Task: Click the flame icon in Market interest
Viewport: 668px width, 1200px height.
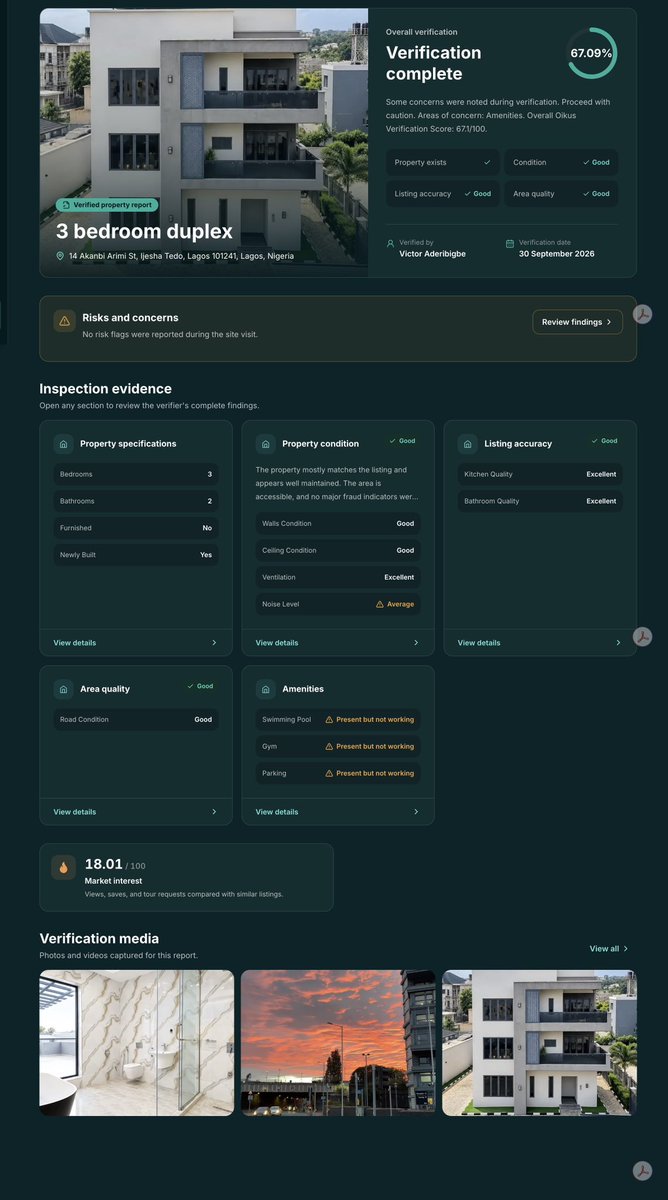Action: click(x=64, y=867)
